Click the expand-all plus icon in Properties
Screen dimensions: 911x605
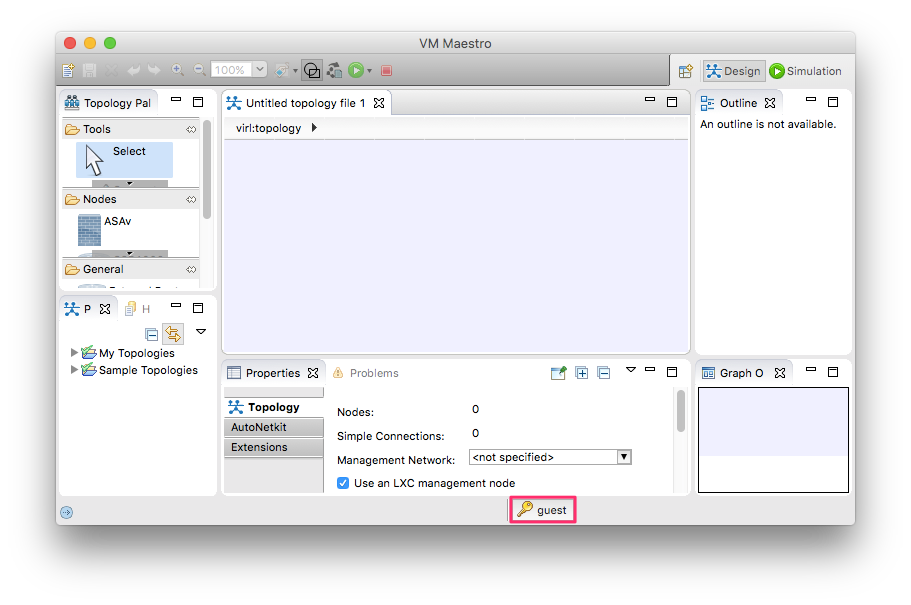coord(582,373)
